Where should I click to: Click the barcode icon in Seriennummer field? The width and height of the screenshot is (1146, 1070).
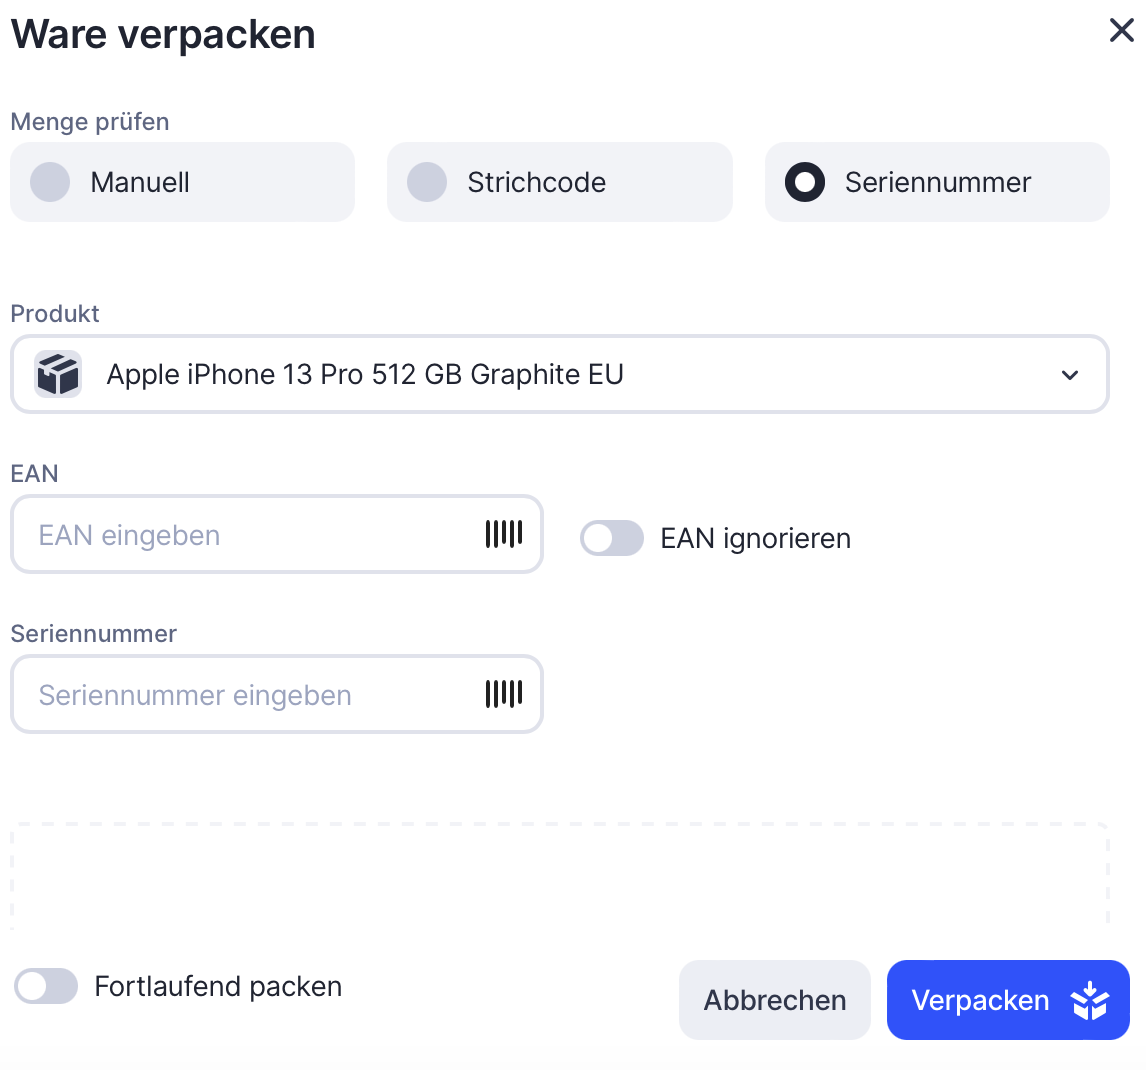(504, 694)
